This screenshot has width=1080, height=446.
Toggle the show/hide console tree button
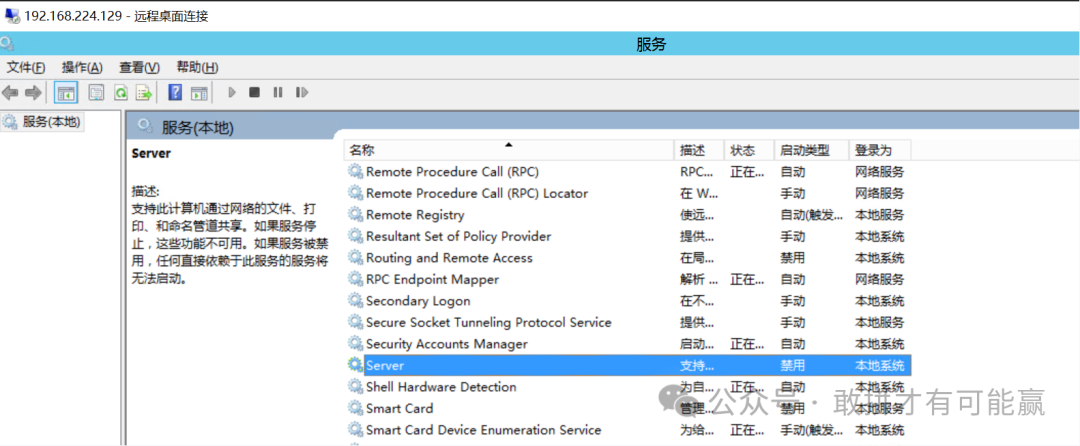pos(65,93)
